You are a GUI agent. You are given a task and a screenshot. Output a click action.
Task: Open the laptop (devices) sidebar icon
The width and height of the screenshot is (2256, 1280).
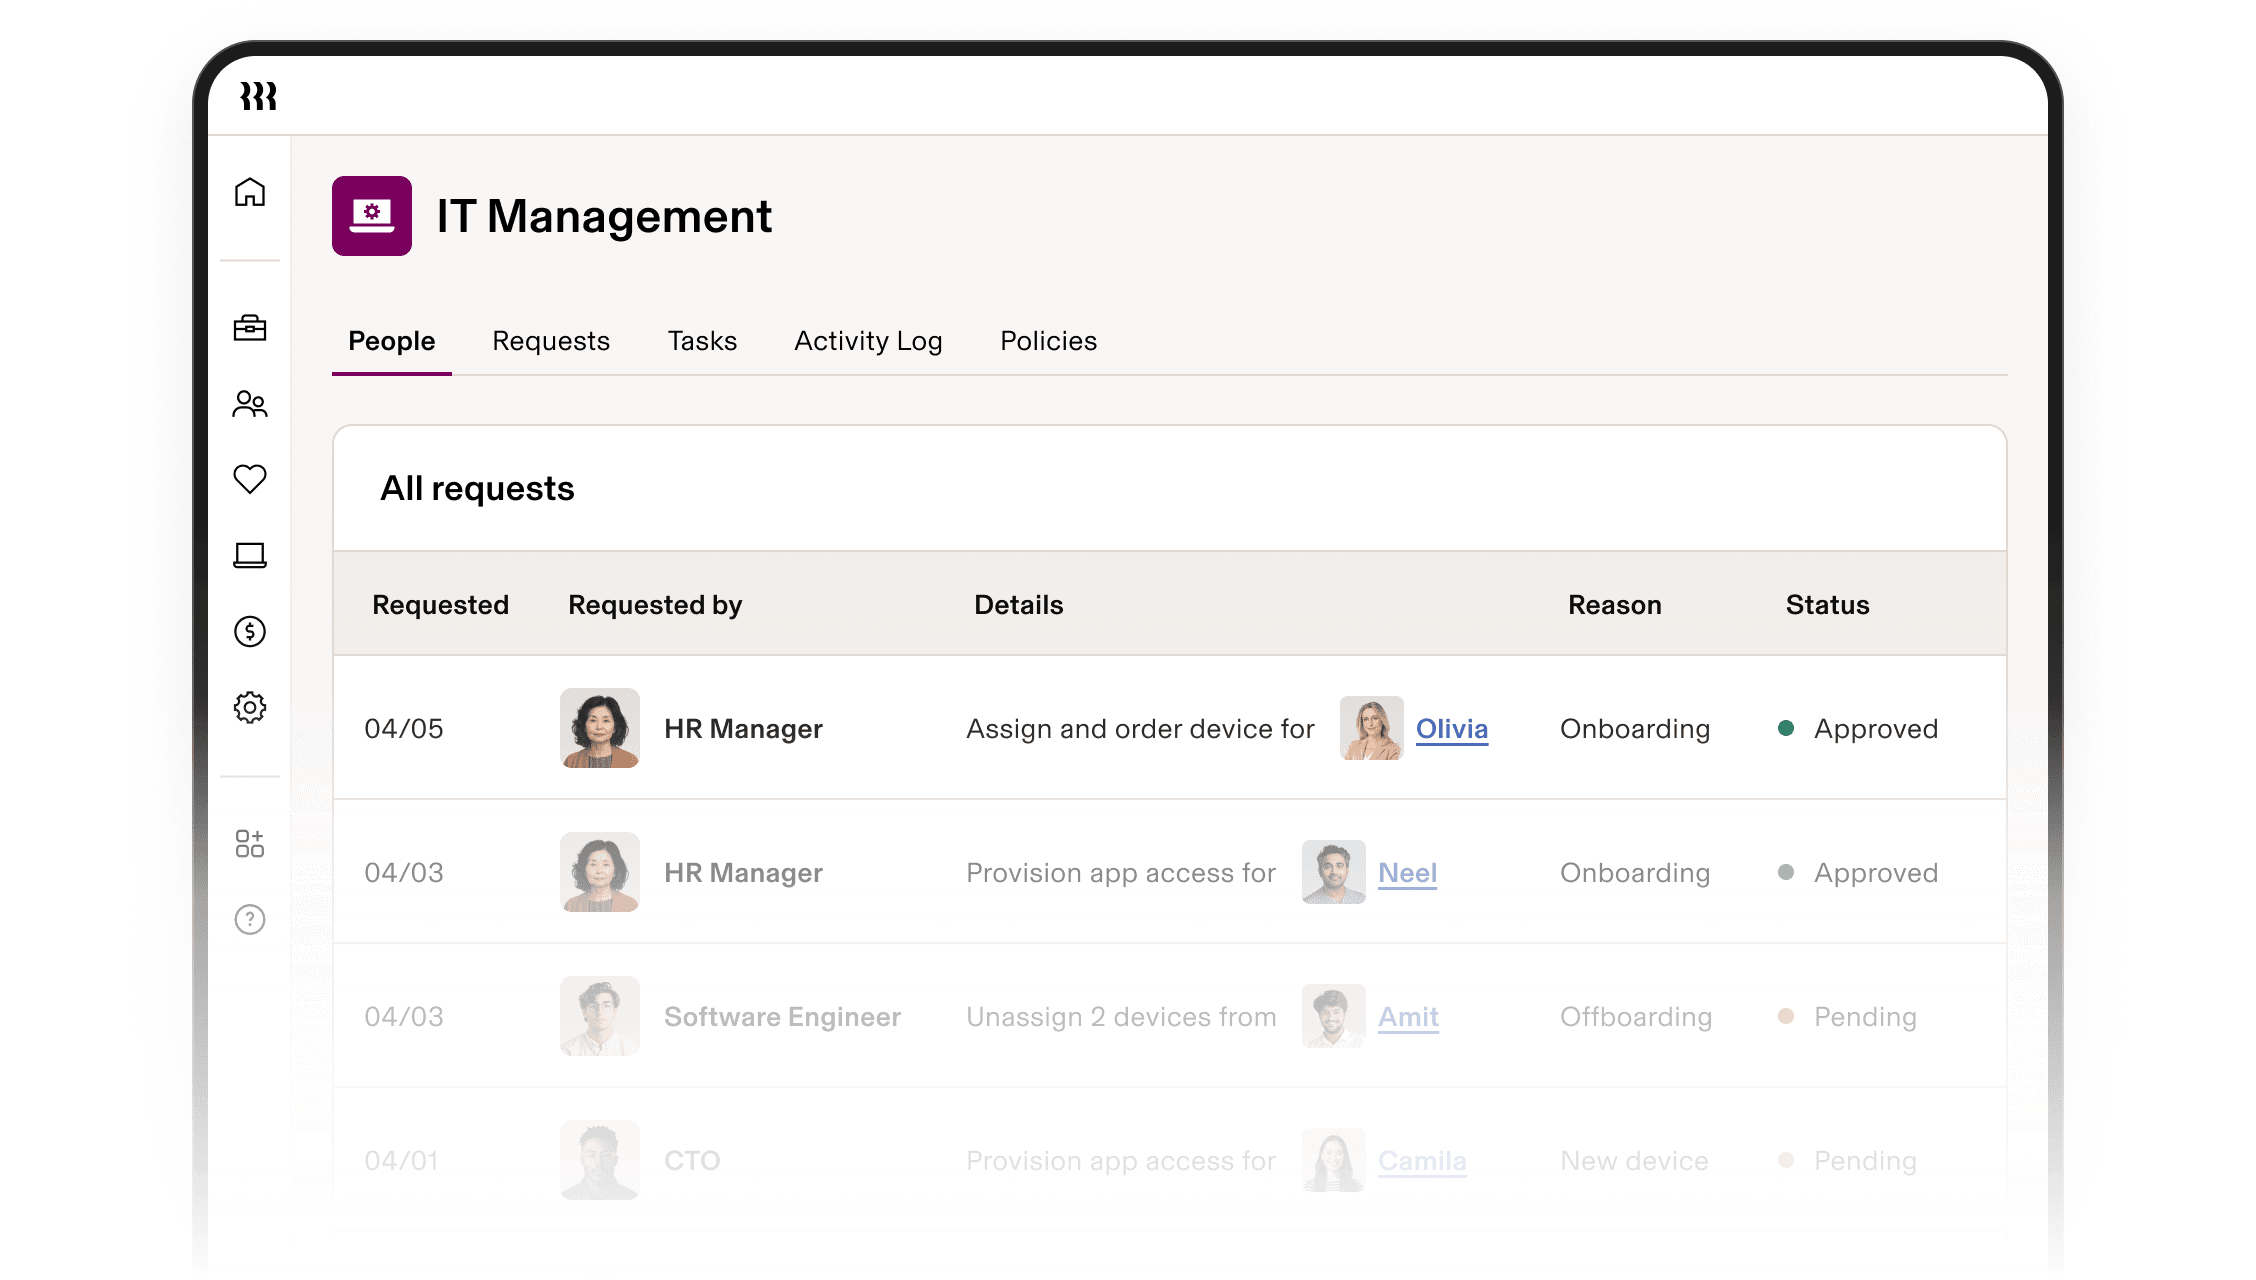249,556
